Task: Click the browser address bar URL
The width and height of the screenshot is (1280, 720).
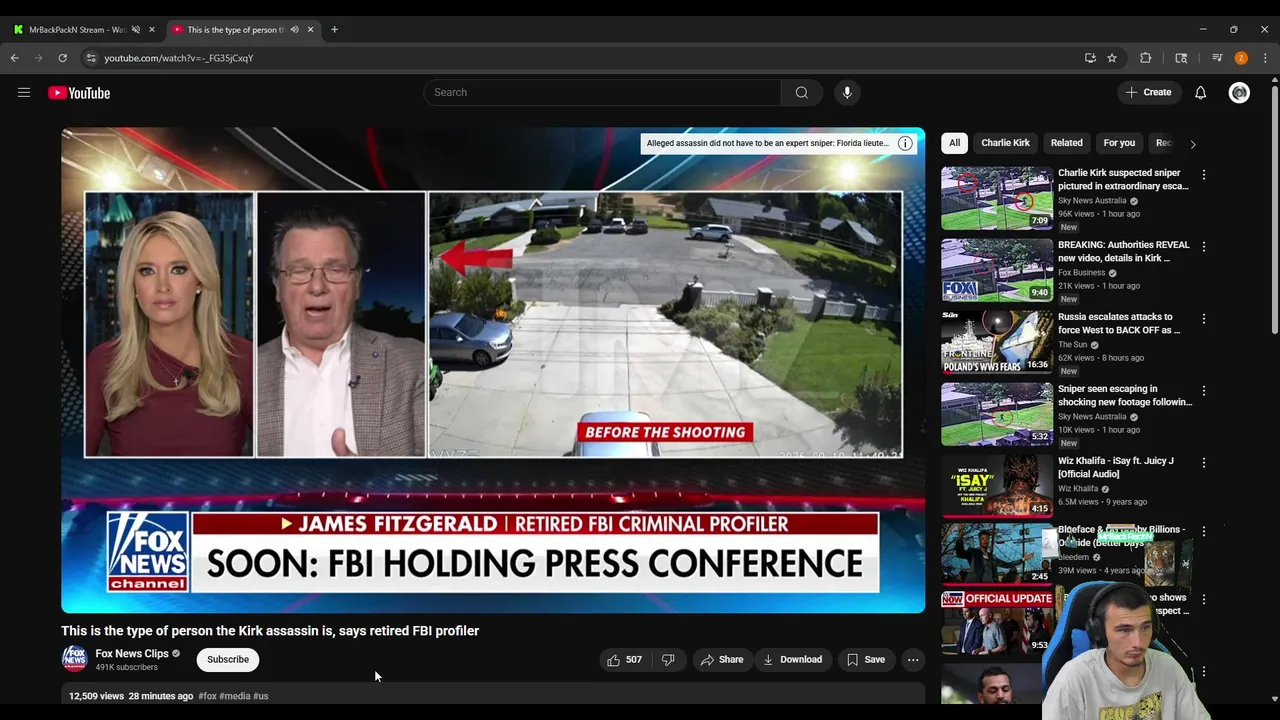Action: tap(179, 58)
